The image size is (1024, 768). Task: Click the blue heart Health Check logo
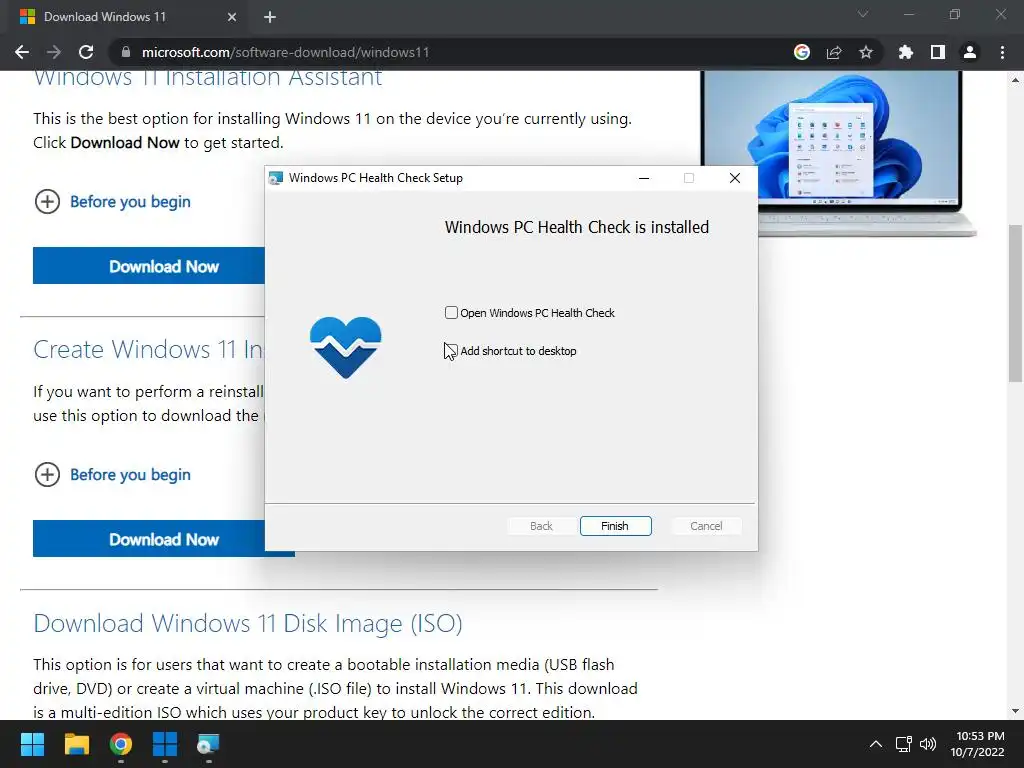point(345,347)
